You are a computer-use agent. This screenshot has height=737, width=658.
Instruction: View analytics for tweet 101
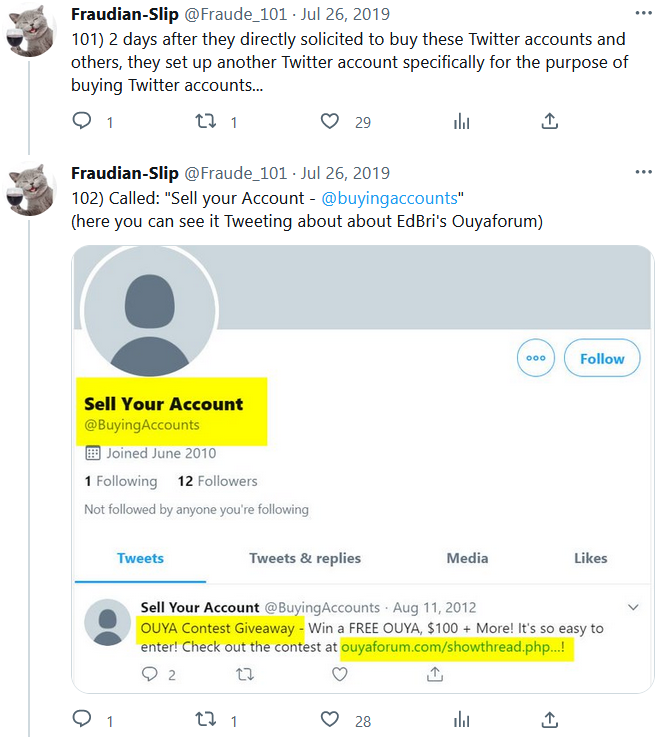pos(461,122)
